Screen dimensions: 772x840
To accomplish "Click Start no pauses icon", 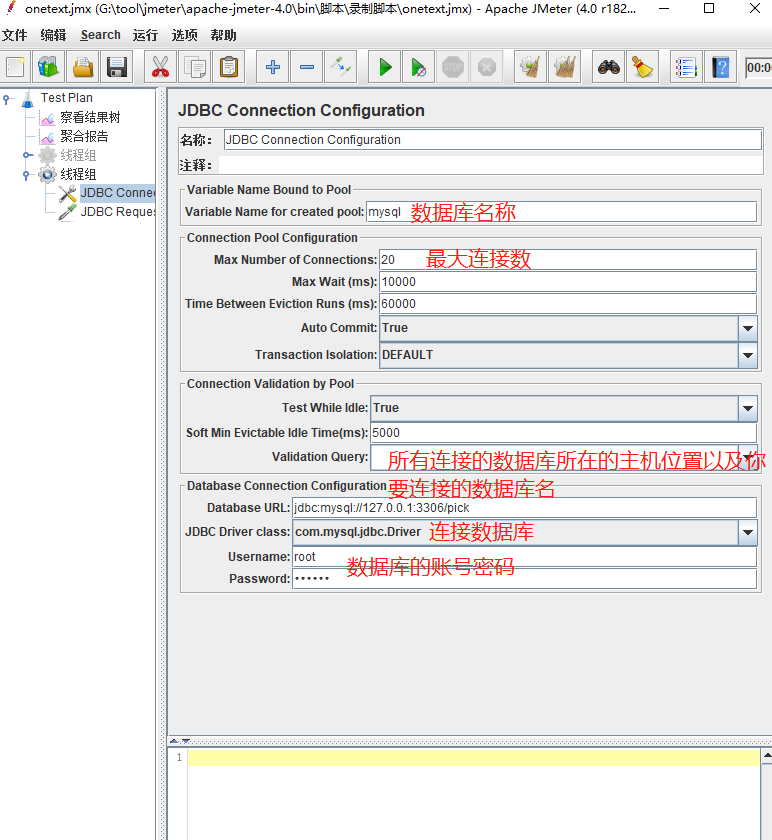I will pyautogui.click(x=418, y=68).
